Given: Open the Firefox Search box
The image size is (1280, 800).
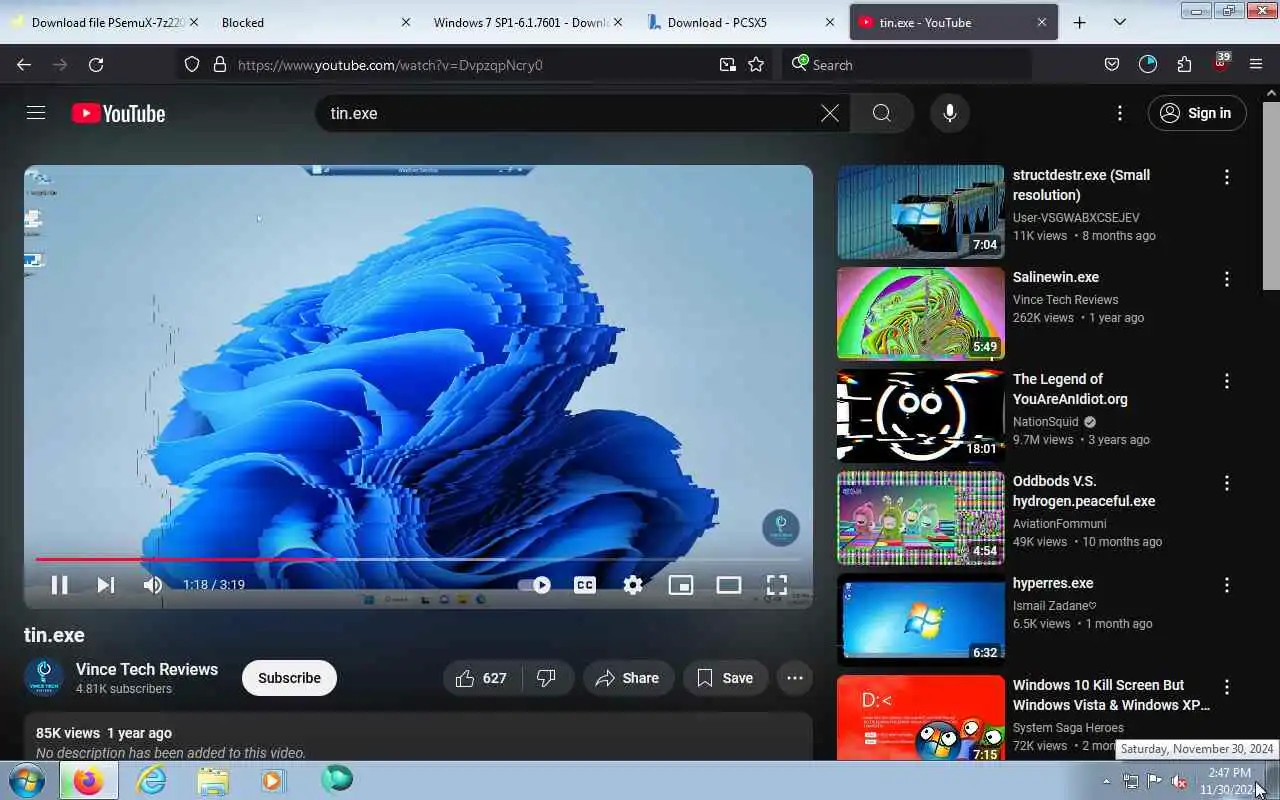Looking at the screenshot, I should pyautogui.click(x=906, y=65).
